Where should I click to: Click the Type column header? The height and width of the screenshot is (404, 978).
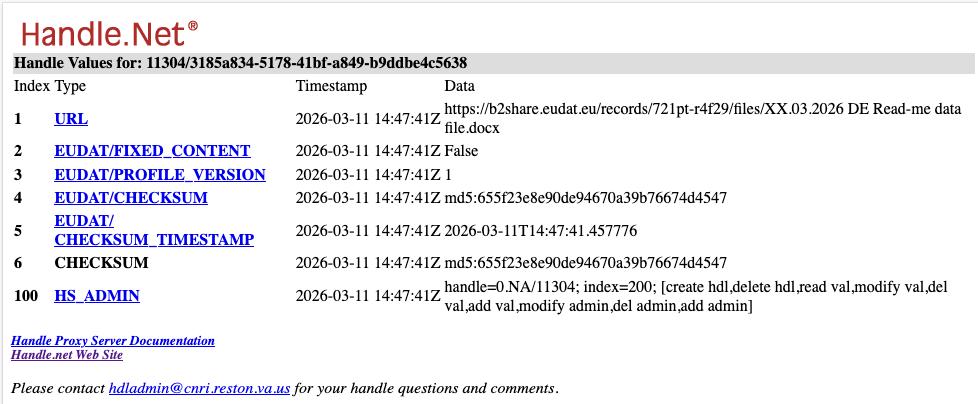[70, 87]
